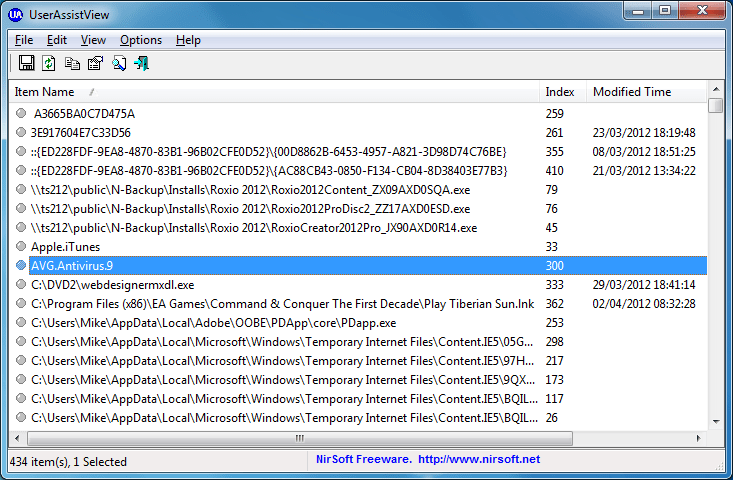Viewport: 733px width, 480px height.
Task: Click the bullet icon beside PDapp.exe row
Action: click(21, 322)
